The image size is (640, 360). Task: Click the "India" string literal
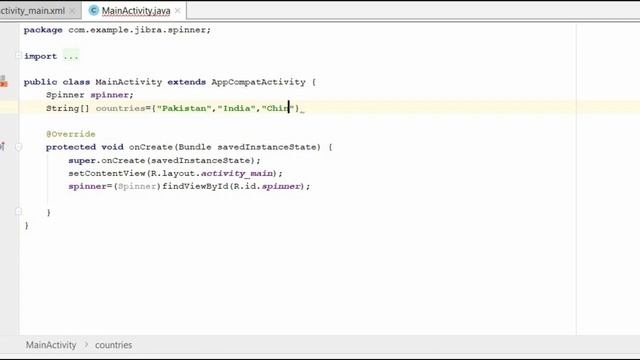(236, 108)
